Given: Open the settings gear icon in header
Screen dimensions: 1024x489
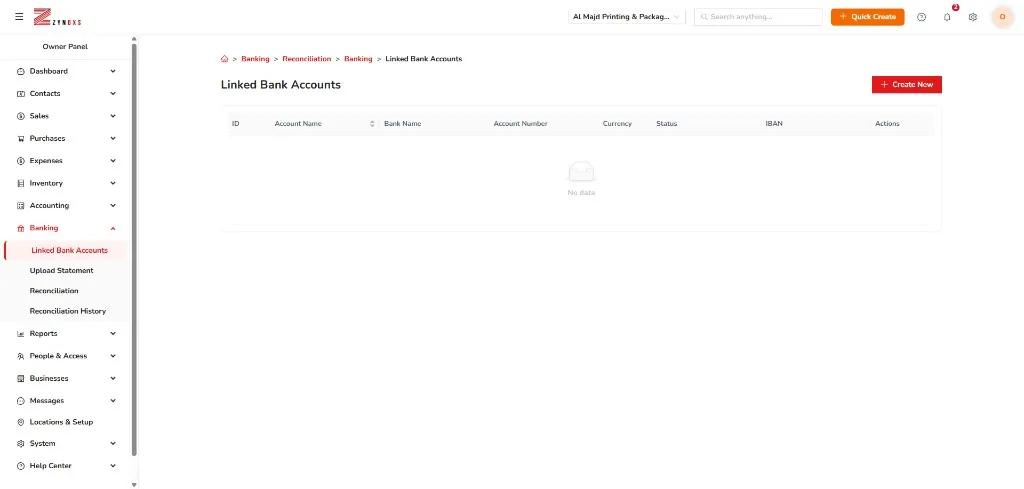Looking at the screenshot, I should pyautogui.click(x=972, y=17).
